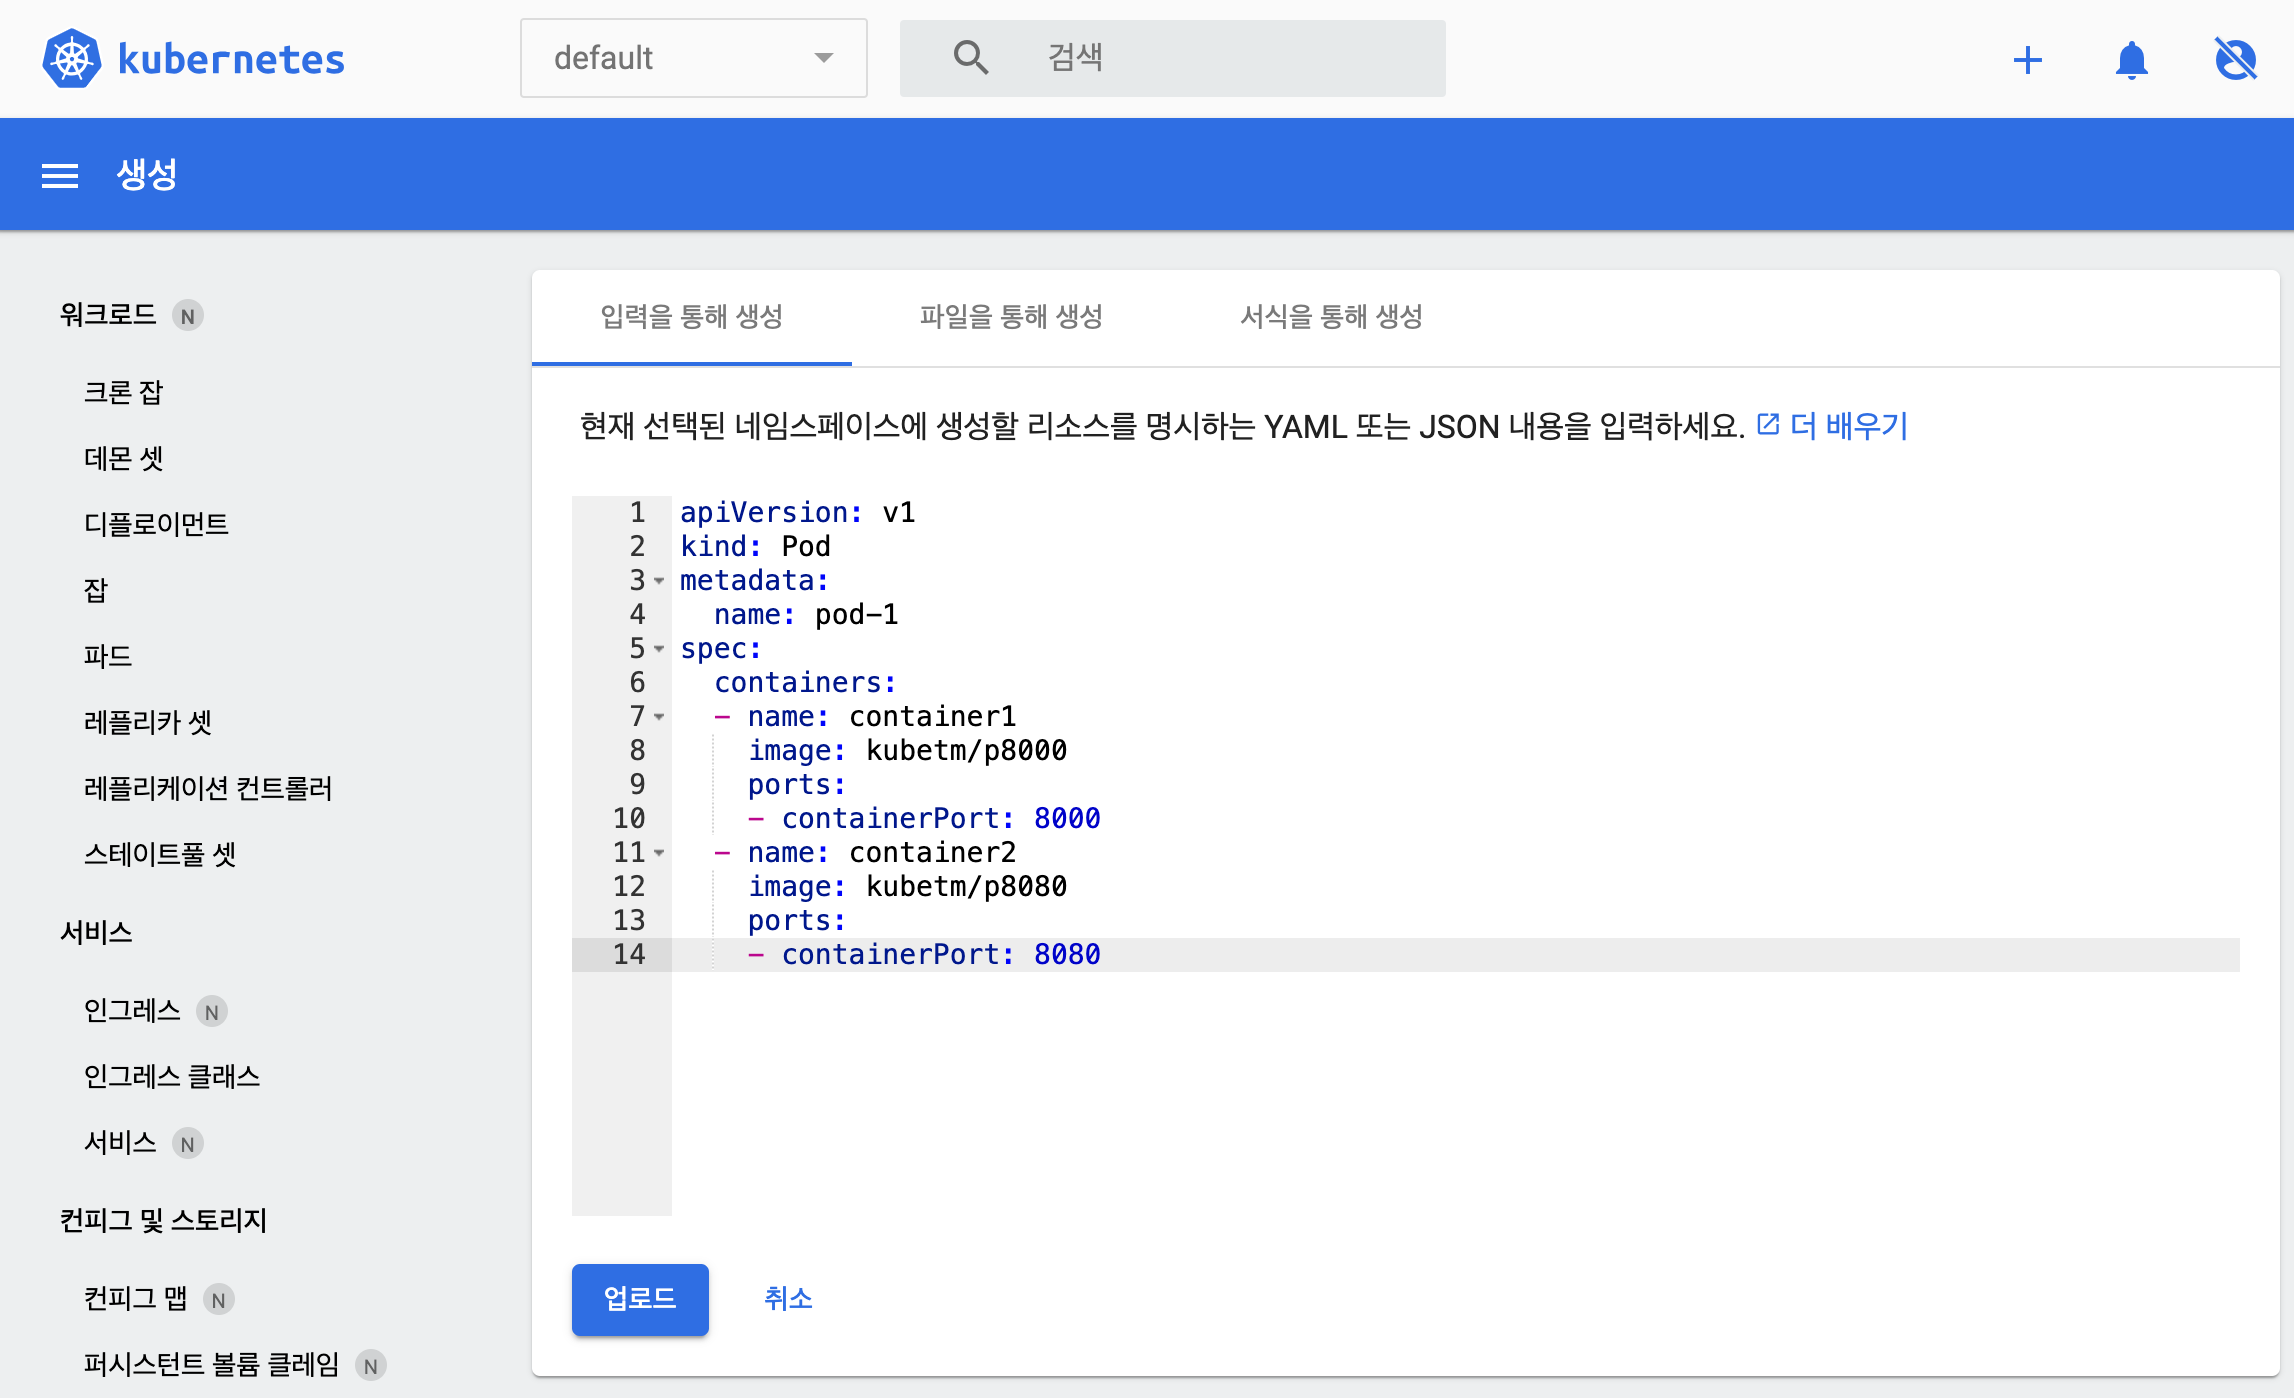Go to 디플로이먼트 in the sidebar
The height and width of the screenshot is (1398, 2294).
pyautogui.click(x=156, y=524)
